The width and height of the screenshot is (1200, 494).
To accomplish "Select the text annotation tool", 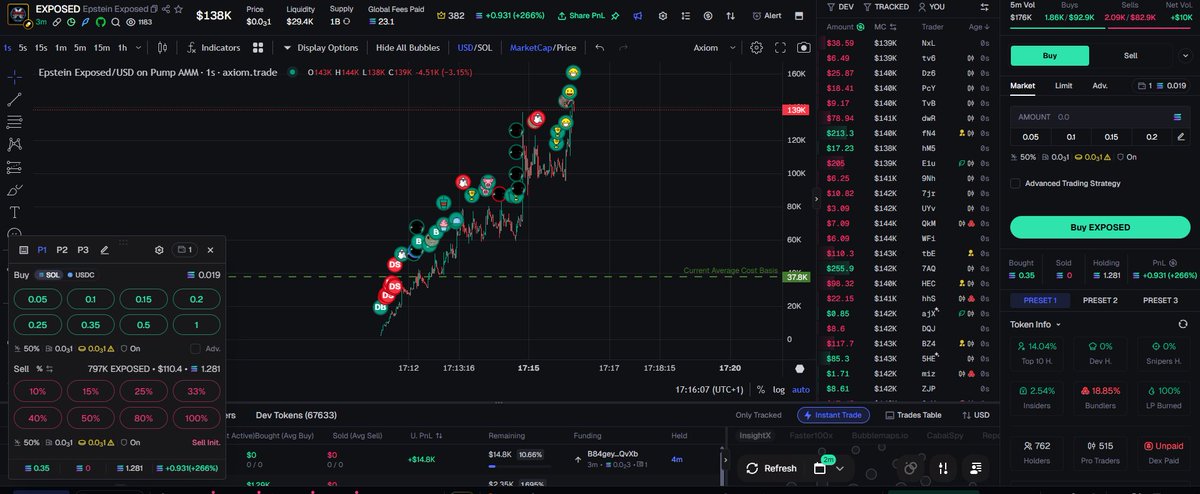I will [x=15, y=212].
